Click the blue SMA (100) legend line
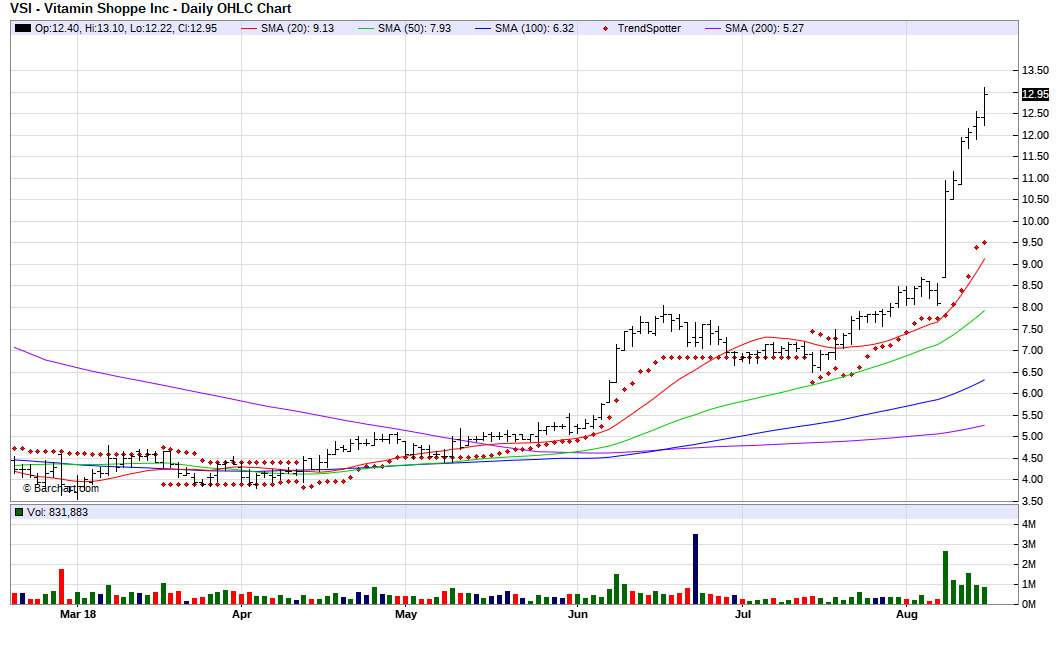 point(483,28)
